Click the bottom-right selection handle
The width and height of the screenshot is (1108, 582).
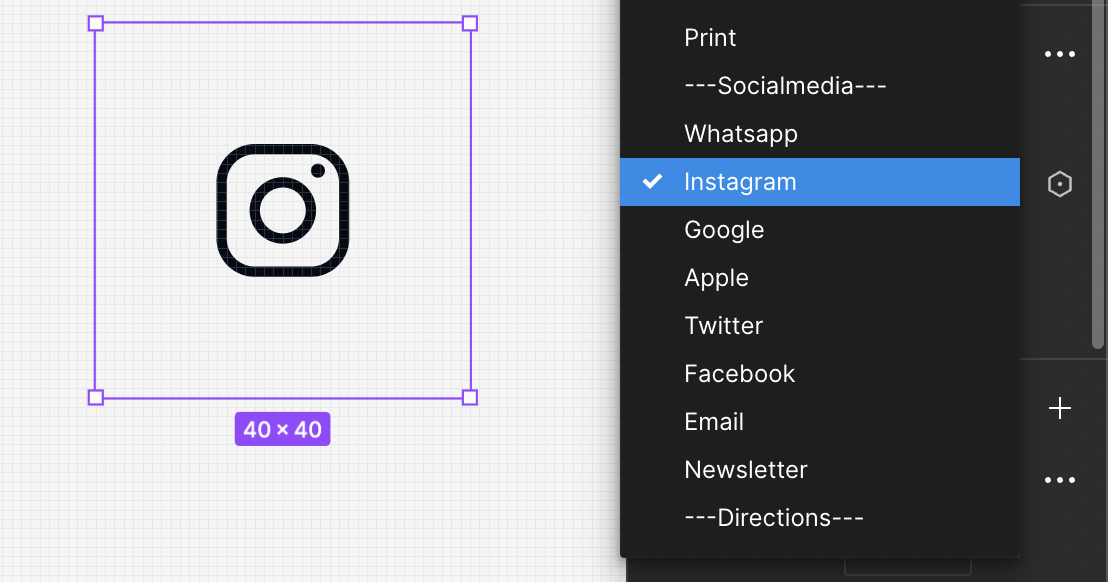pos(470,398)
